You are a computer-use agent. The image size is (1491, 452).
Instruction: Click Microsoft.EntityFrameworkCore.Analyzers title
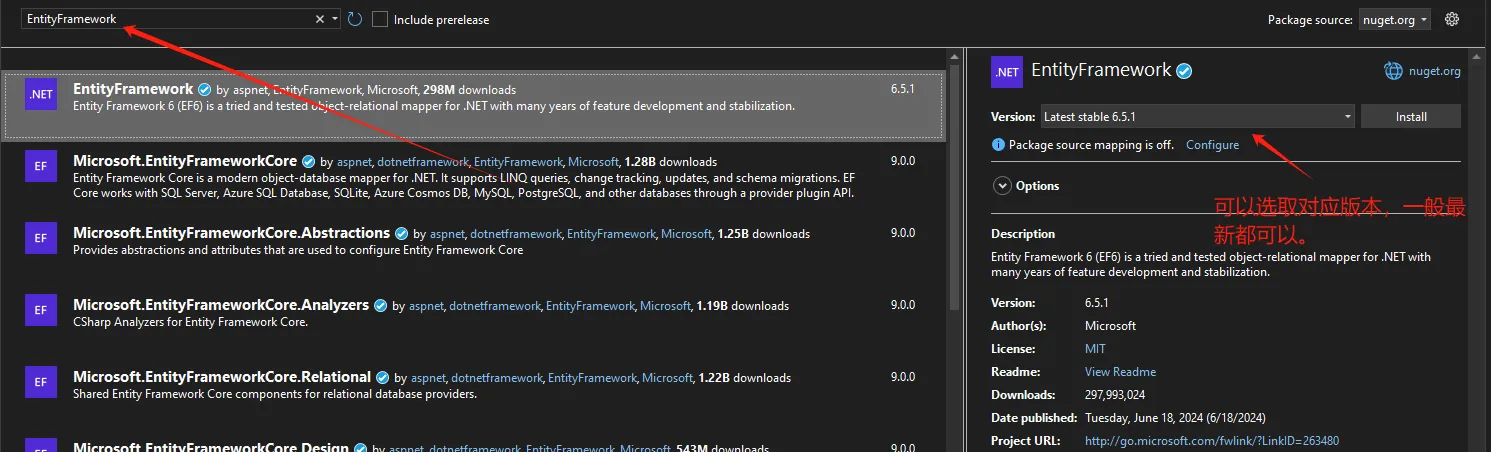point(221,305)
